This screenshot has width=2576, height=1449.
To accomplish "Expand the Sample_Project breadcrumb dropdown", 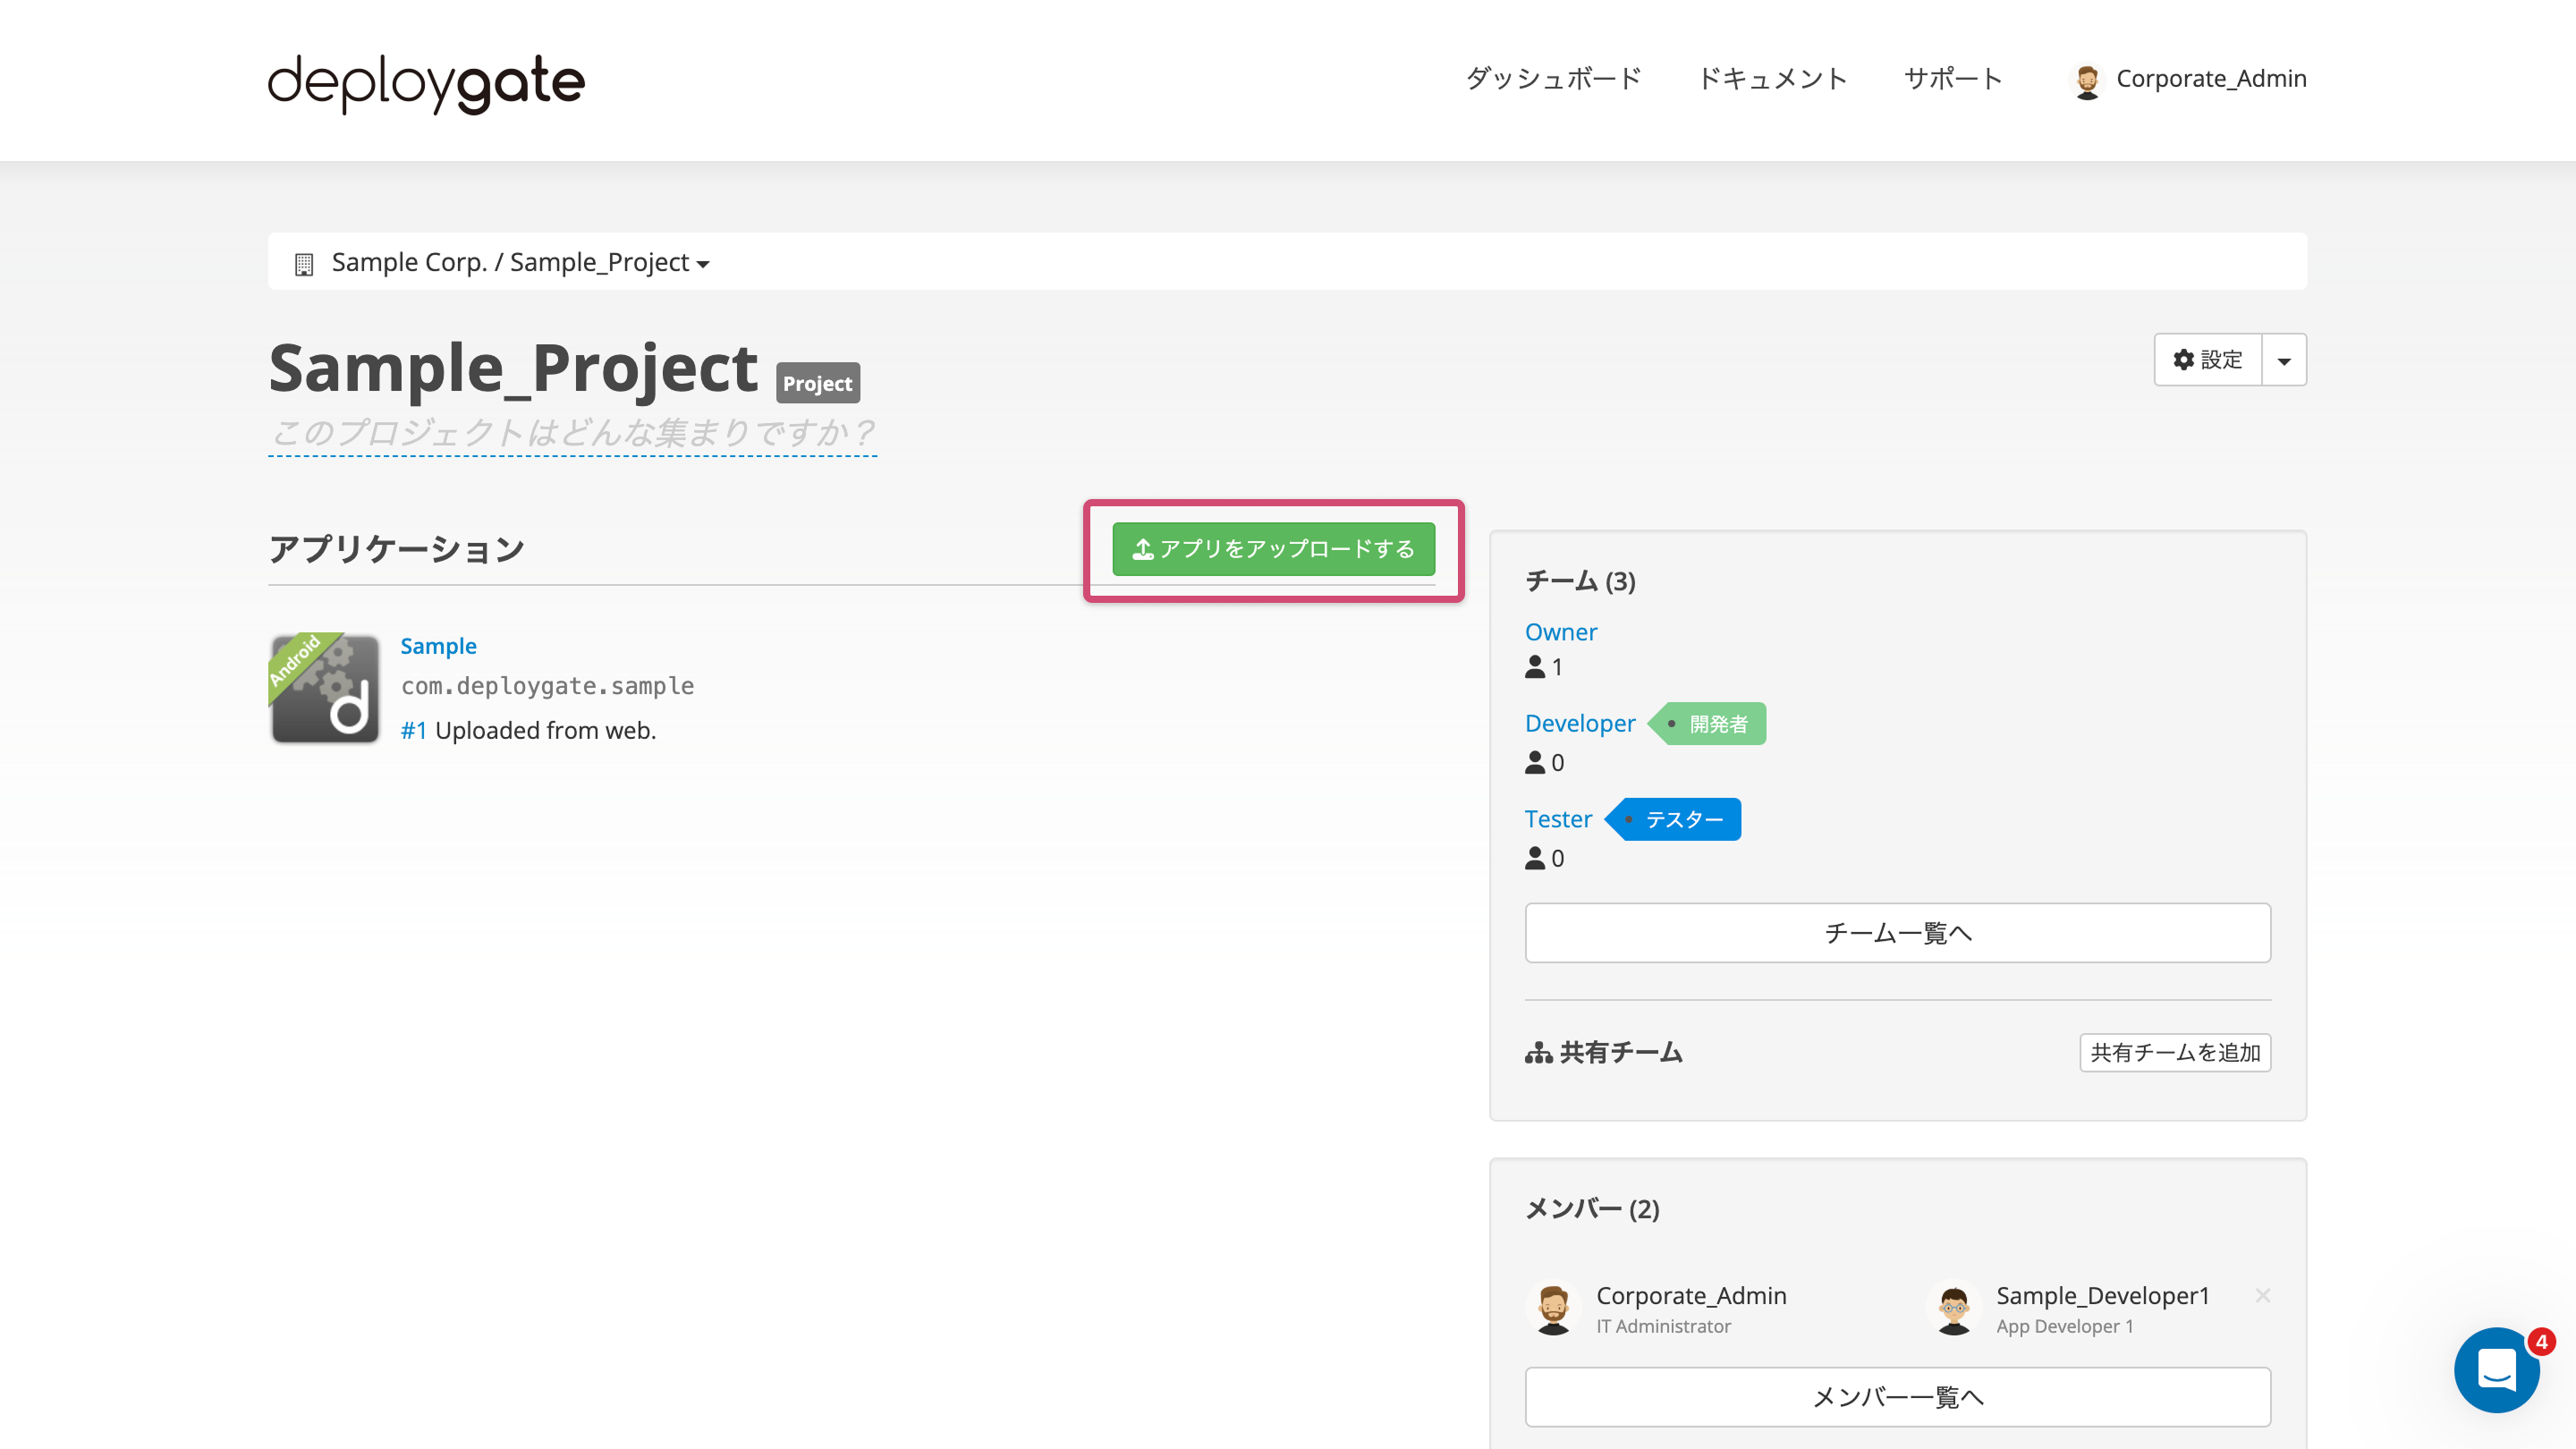I will (703, 264).
